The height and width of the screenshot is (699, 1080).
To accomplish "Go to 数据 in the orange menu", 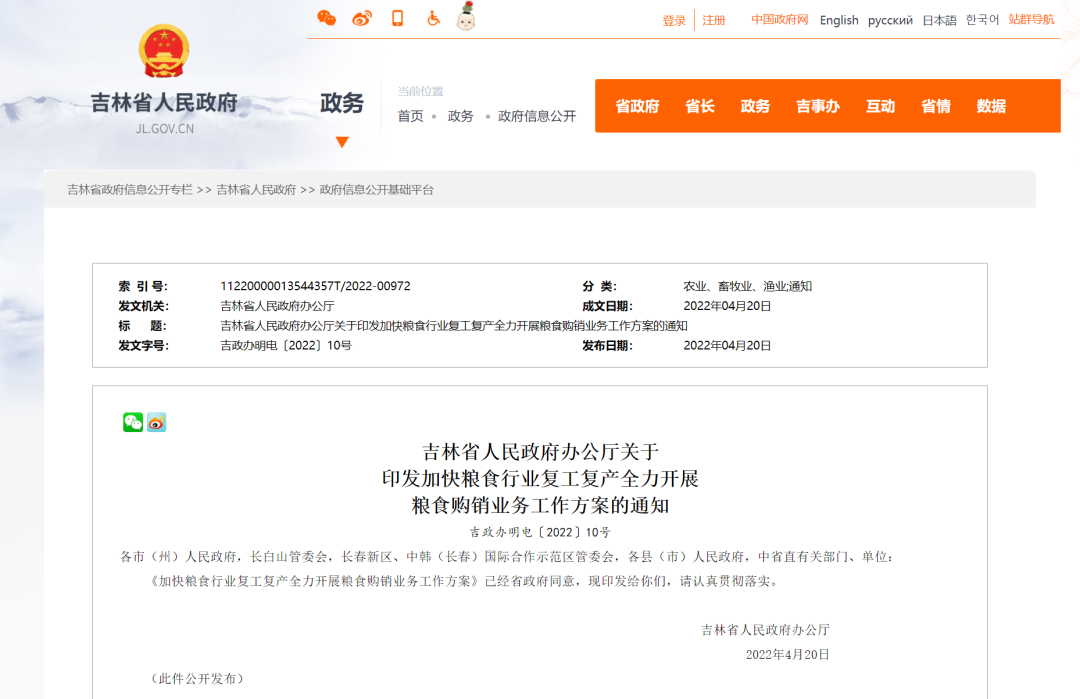I will (991, 106).
